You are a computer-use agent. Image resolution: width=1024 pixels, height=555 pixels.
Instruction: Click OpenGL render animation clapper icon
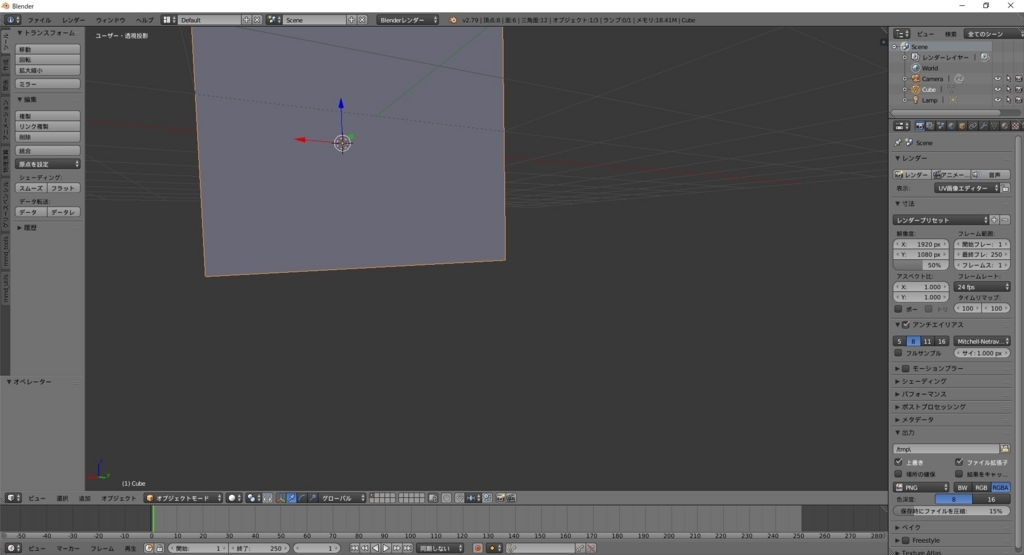coord(511,498)
